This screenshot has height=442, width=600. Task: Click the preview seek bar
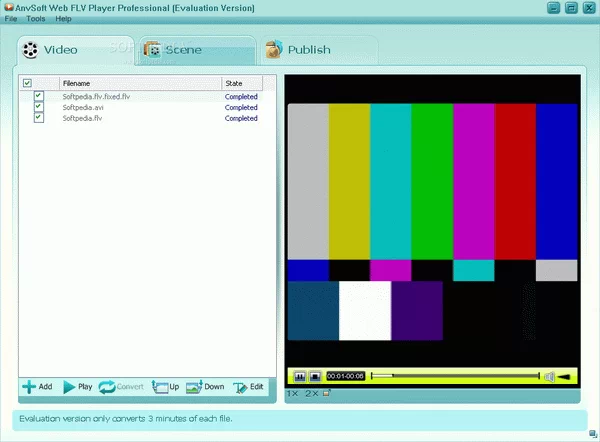[x=455, y=376]
